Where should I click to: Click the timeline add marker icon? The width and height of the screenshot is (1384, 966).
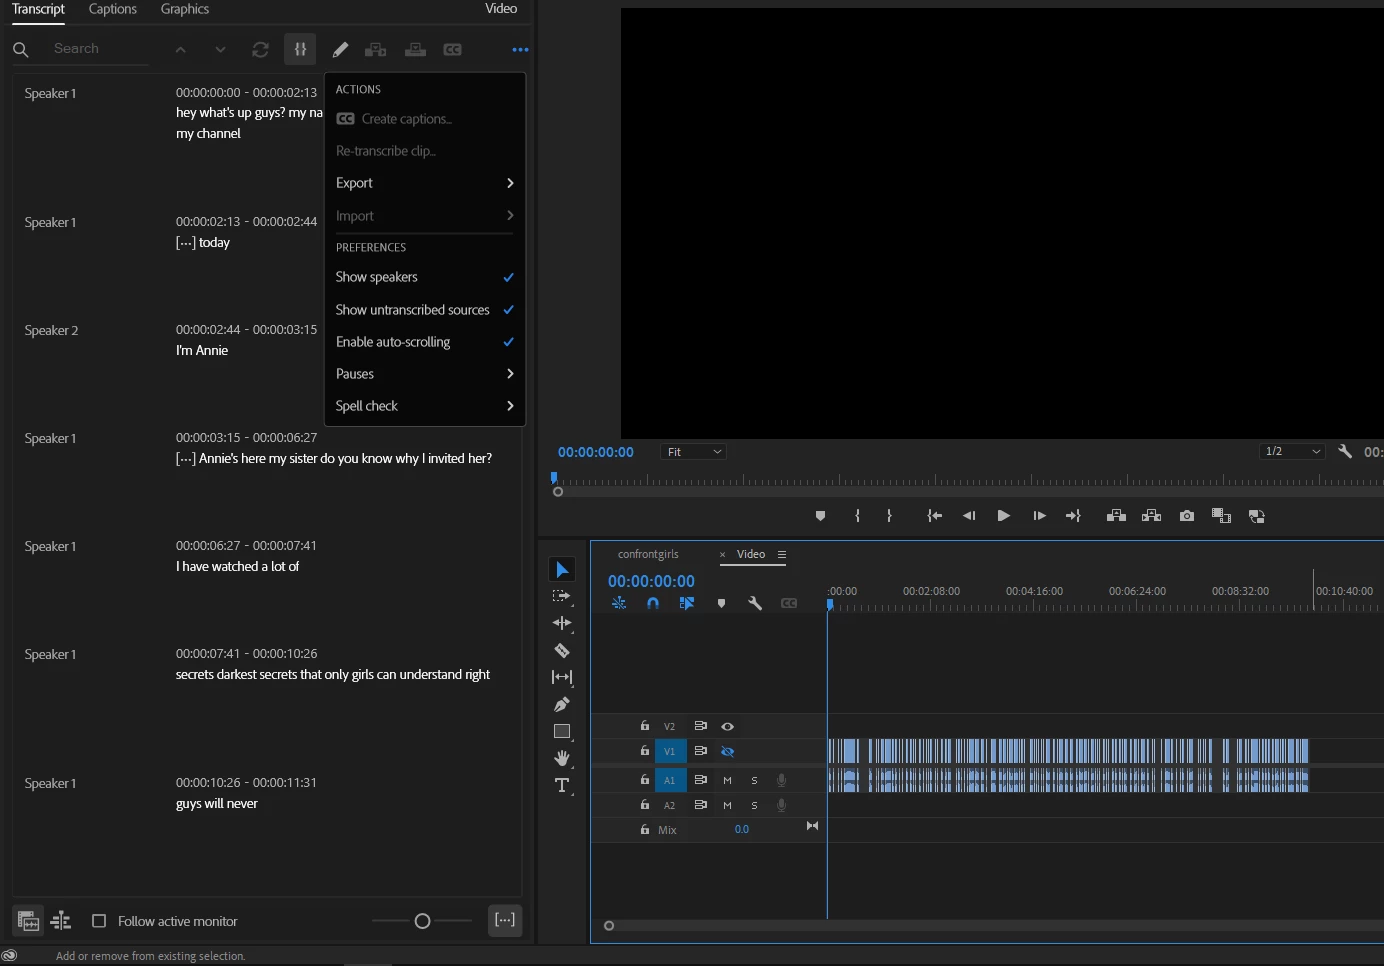(721, 603)
